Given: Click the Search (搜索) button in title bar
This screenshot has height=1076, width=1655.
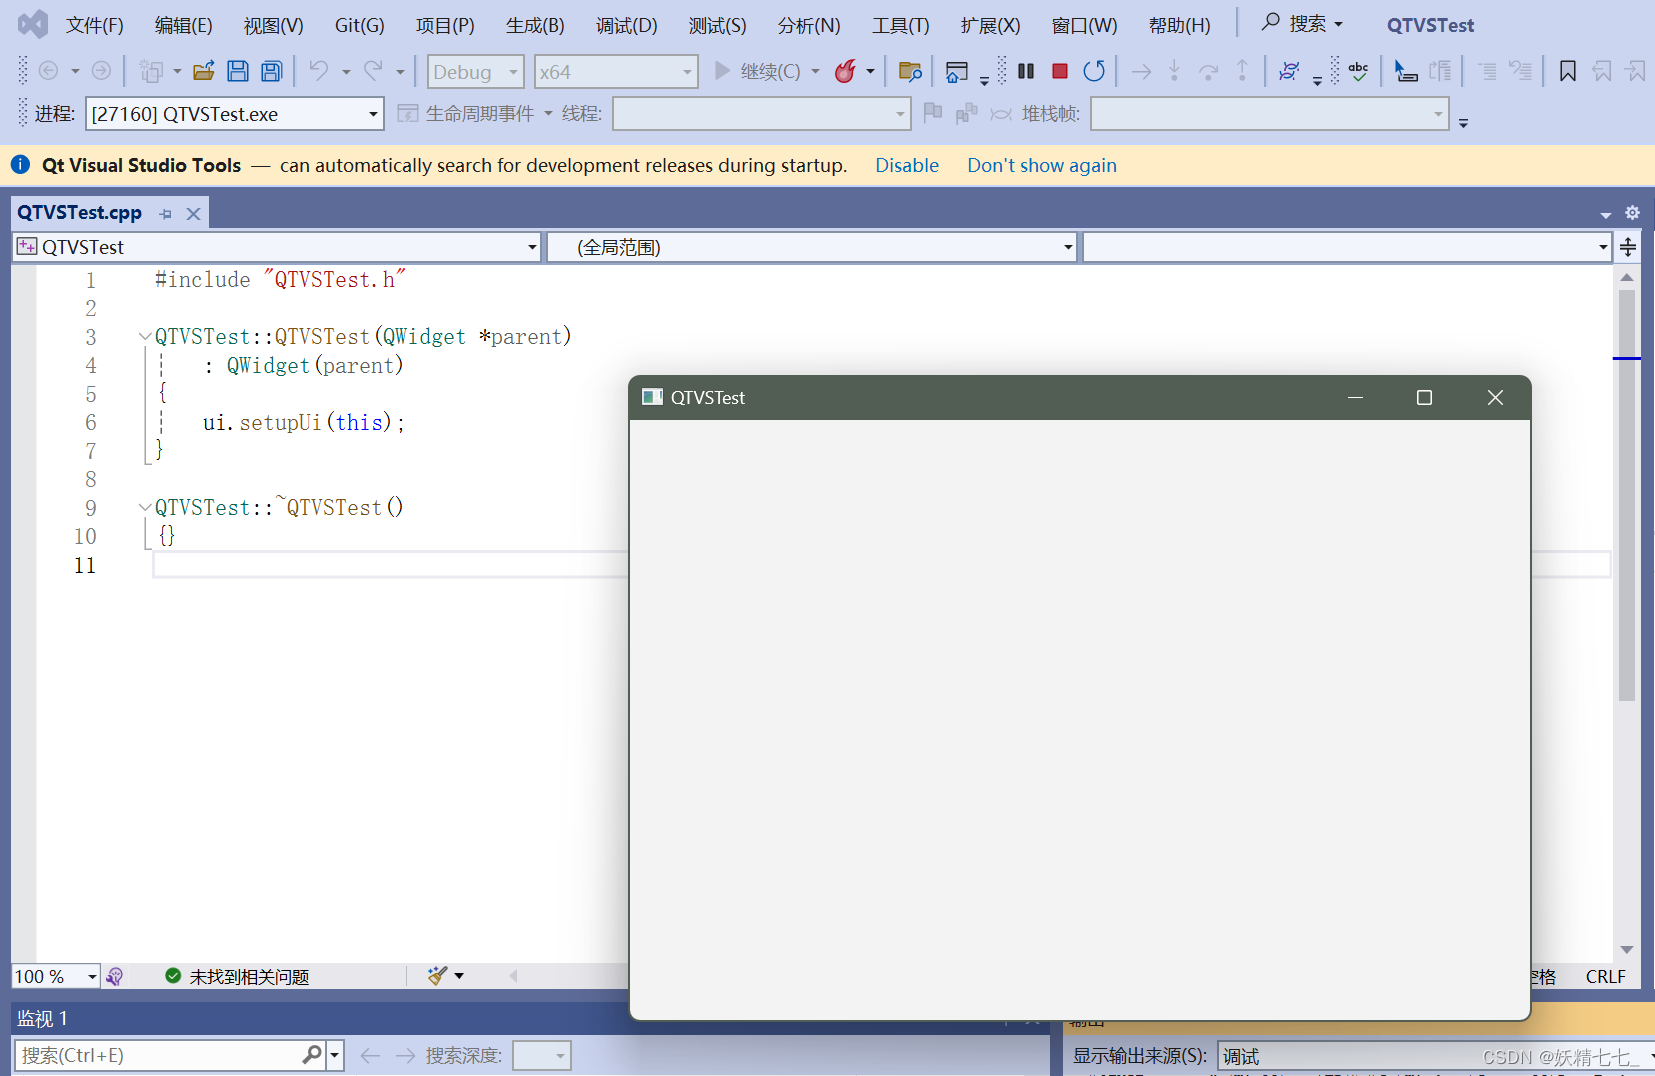Looking at the screenshot, I should coord(1303,23).
